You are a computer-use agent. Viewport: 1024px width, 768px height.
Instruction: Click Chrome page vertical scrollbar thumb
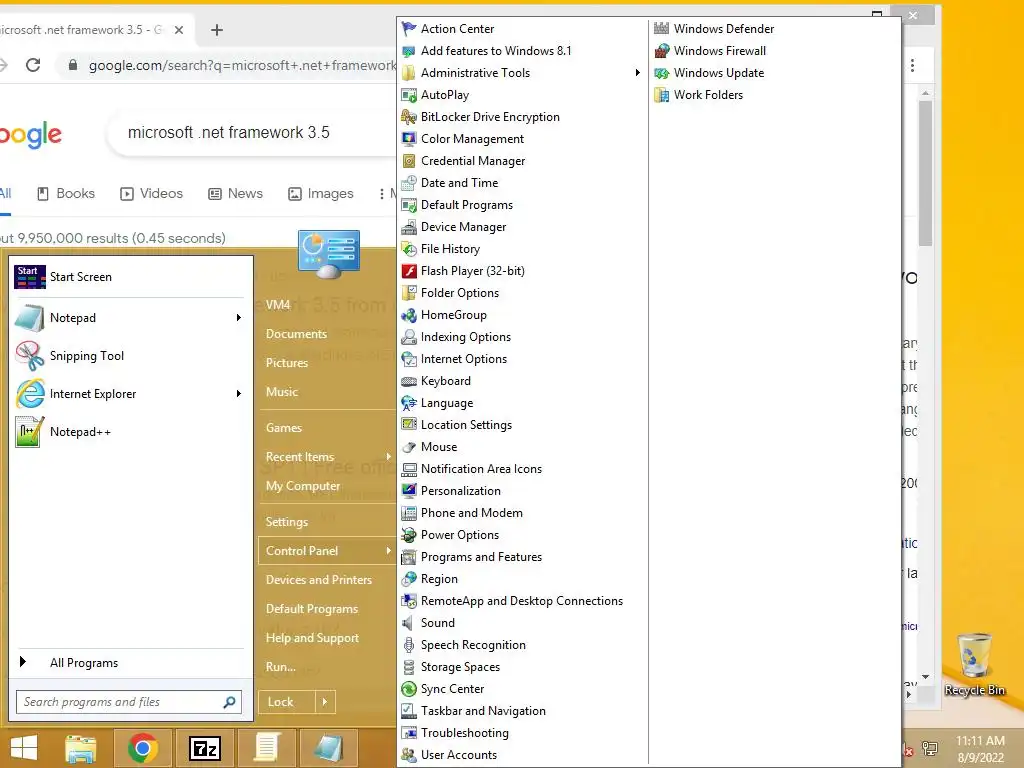click(925, 173)
